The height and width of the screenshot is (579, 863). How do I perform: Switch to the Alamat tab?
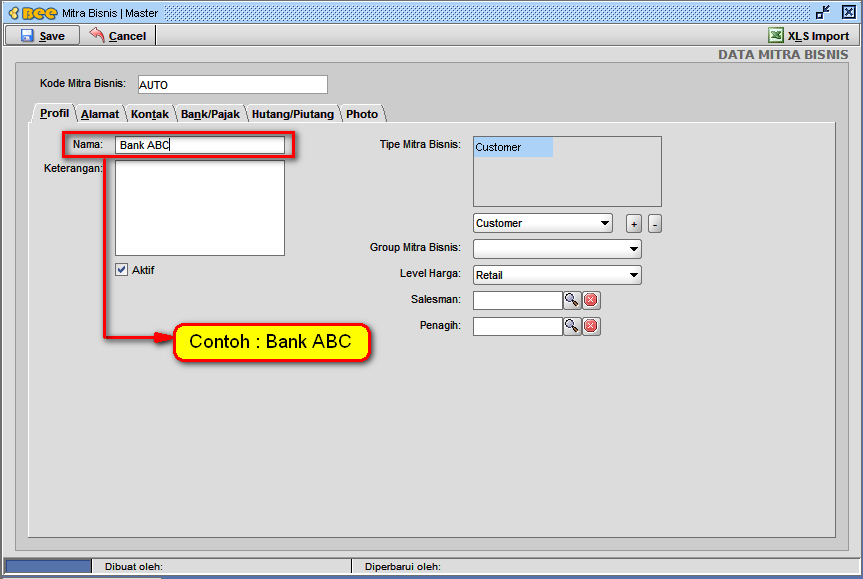click(x=100, y=114)
